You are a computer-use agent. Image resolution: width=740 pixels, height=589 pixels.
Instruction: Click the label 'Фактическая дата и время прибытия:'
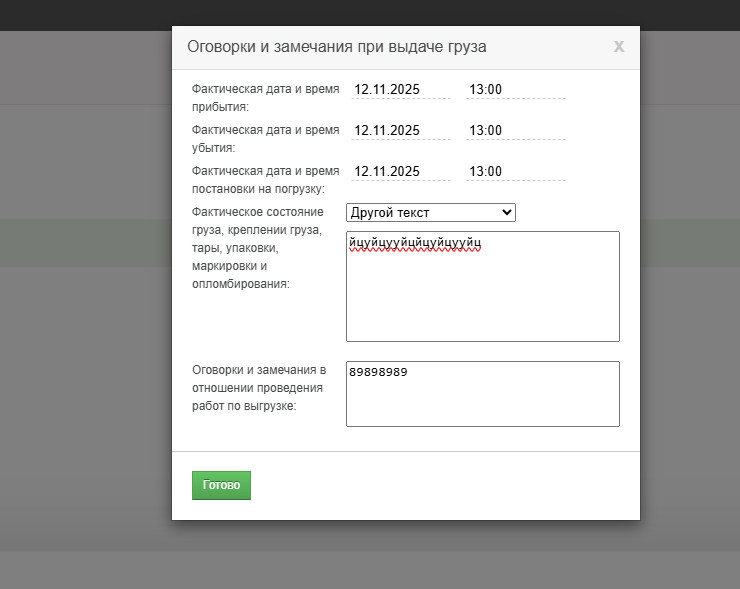tap(265, 98)
